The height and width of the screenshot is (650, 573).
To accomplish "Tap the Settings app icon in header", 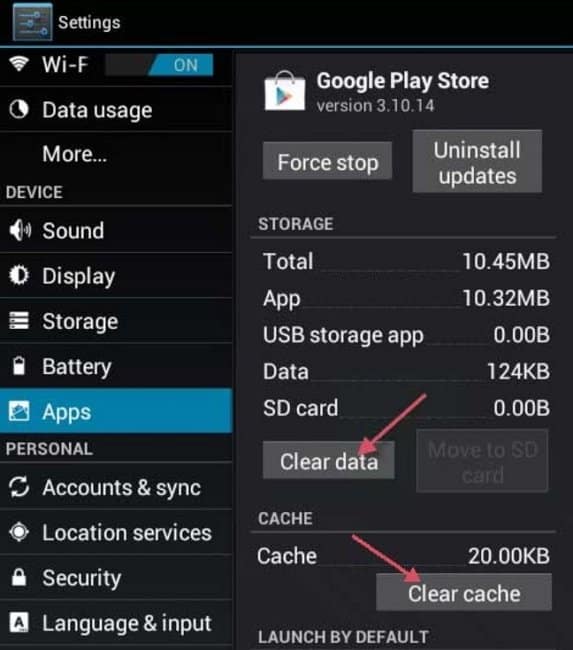I will pos(32,22).
